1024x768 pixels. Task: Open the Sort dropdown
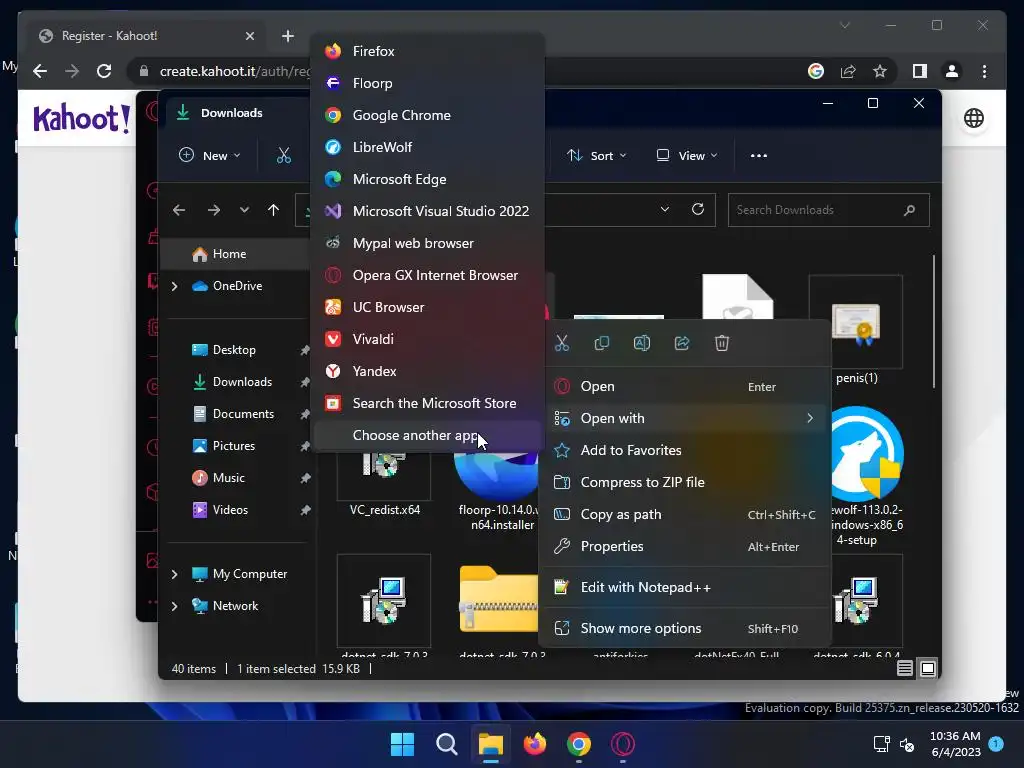click(x=596, y=155)
